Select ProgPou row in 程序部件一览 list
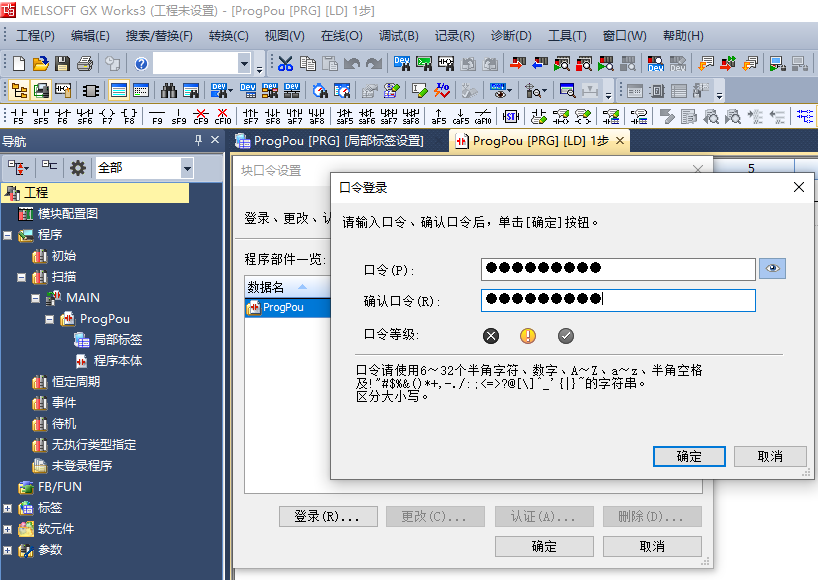Screen dimensions: 818x580 [x=283, y=308]
